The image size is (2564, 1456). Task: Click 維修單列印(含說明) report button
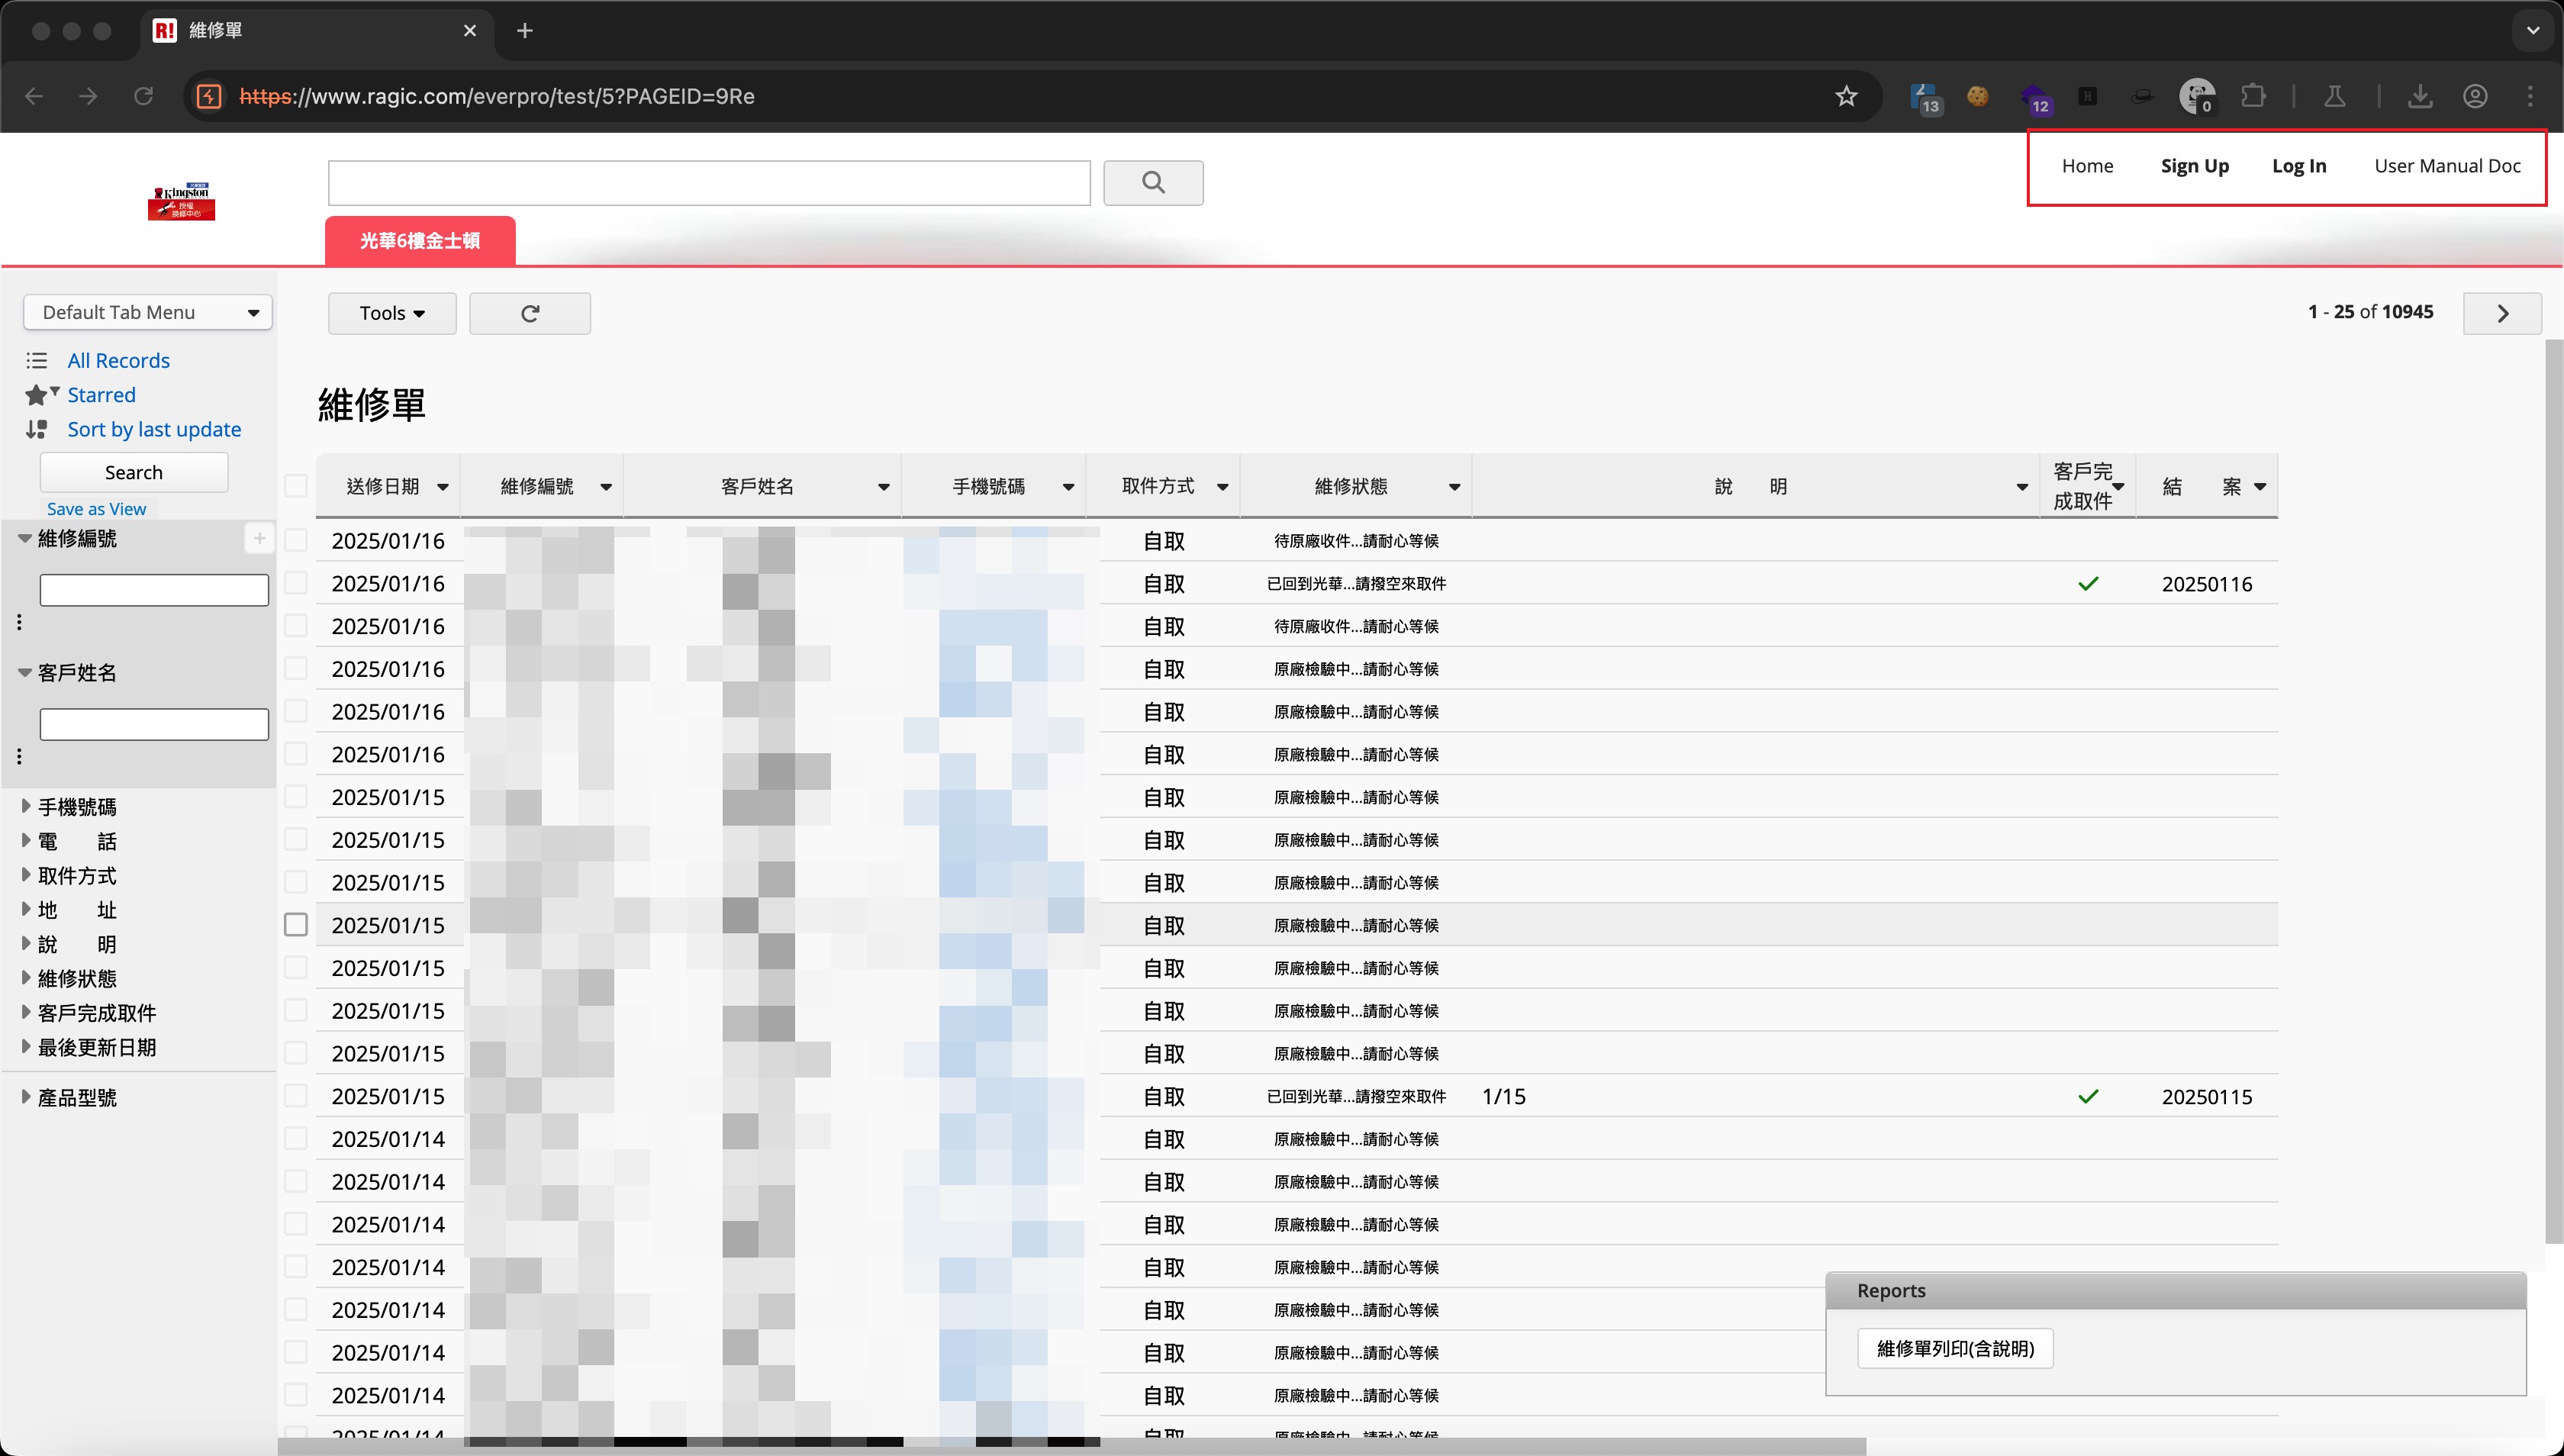[1955, 1348]
